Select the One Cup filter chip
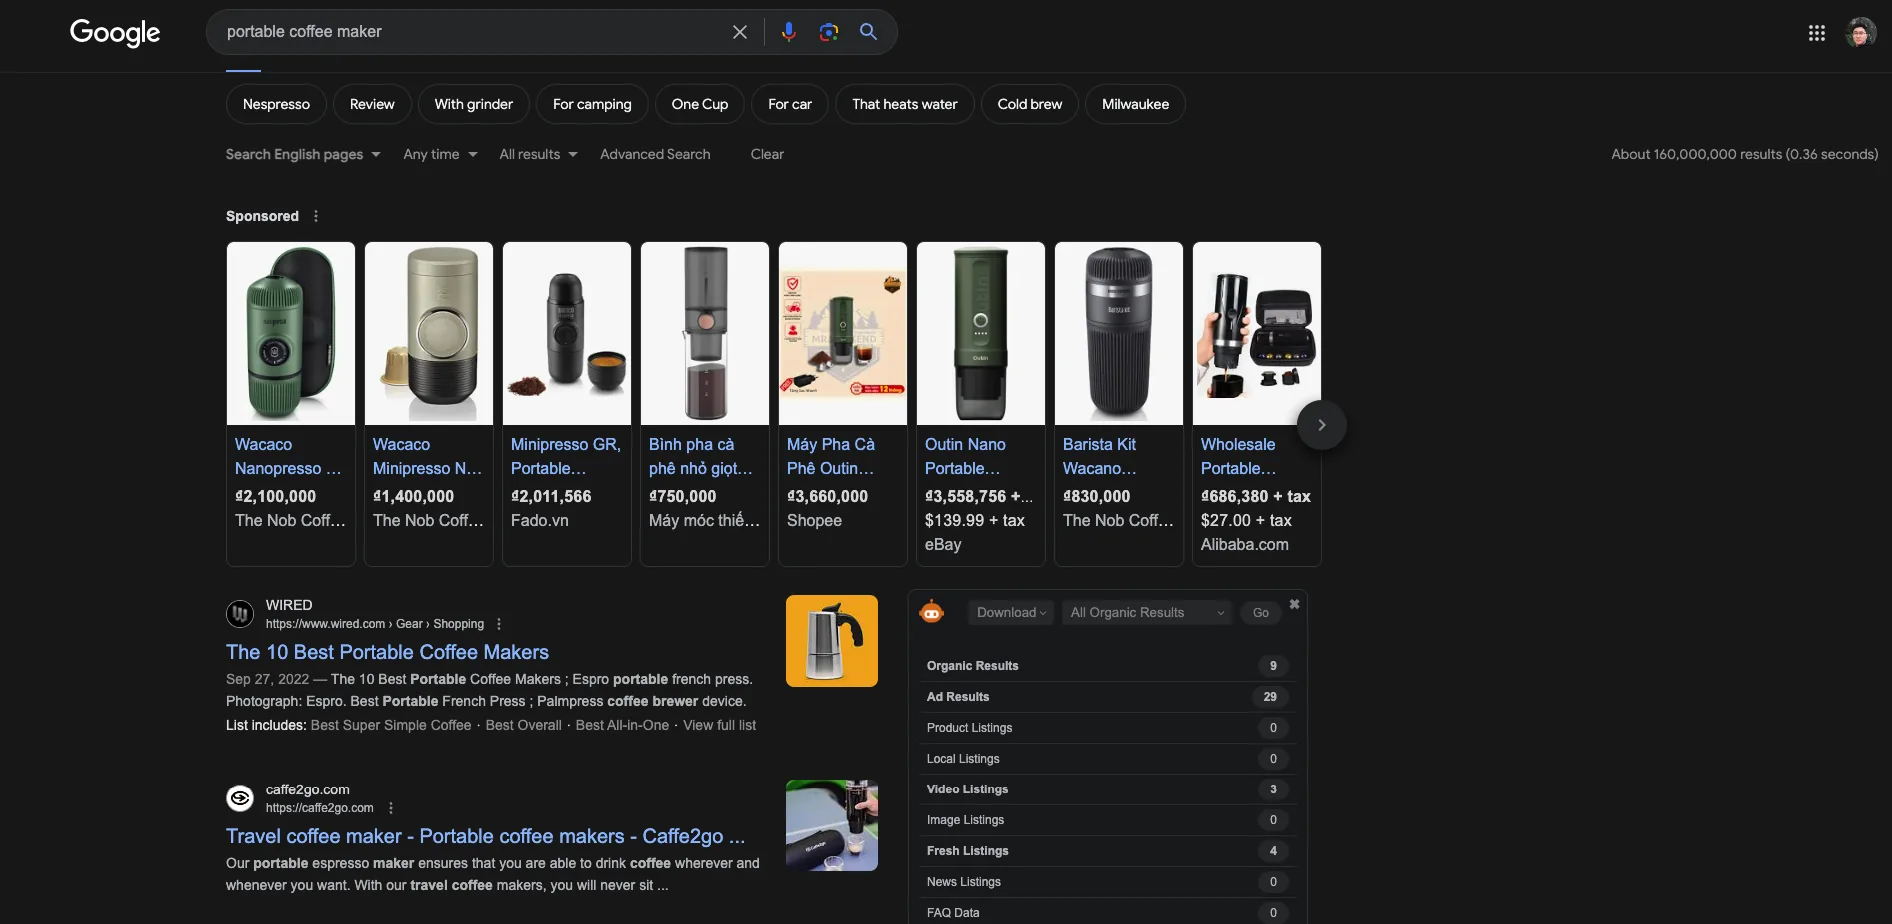 click(700, 104)
